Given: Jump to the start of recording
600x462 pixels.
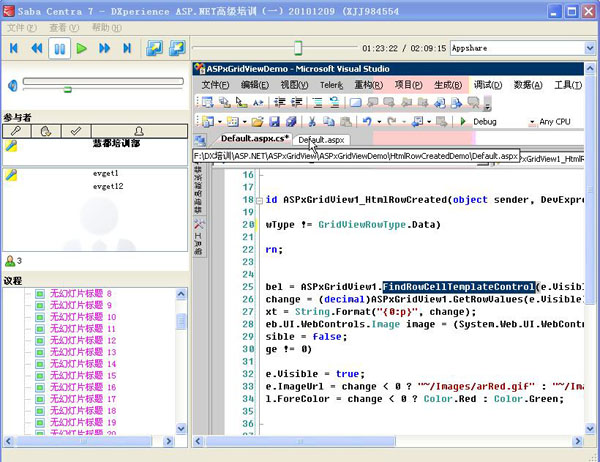Looking at the screenshot, I should 13,48.
